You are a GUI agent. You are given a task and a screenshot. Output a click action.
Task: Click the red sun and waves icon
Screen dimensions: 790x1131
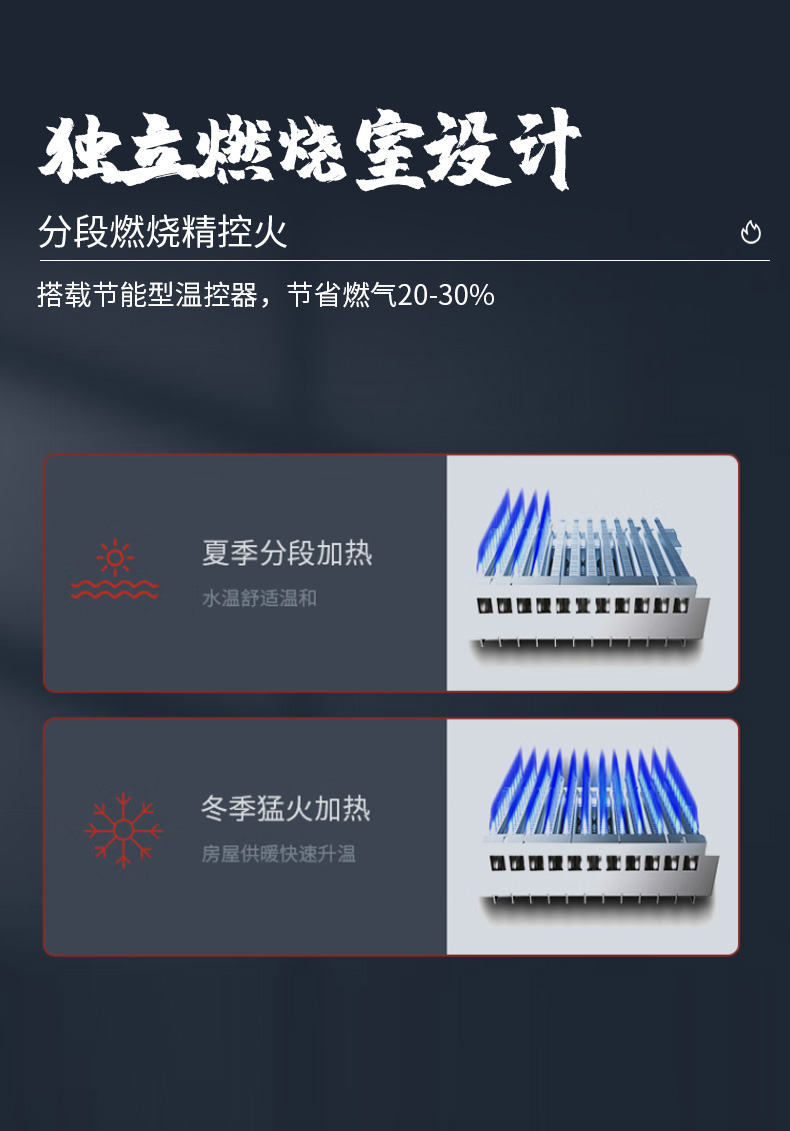tap(115, 569)
